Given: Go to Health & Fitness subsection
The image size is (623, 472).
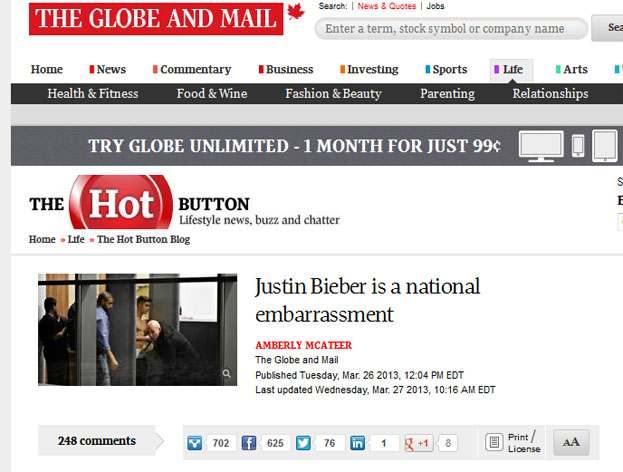Looking at the screenshot, I should pos(93,94).
